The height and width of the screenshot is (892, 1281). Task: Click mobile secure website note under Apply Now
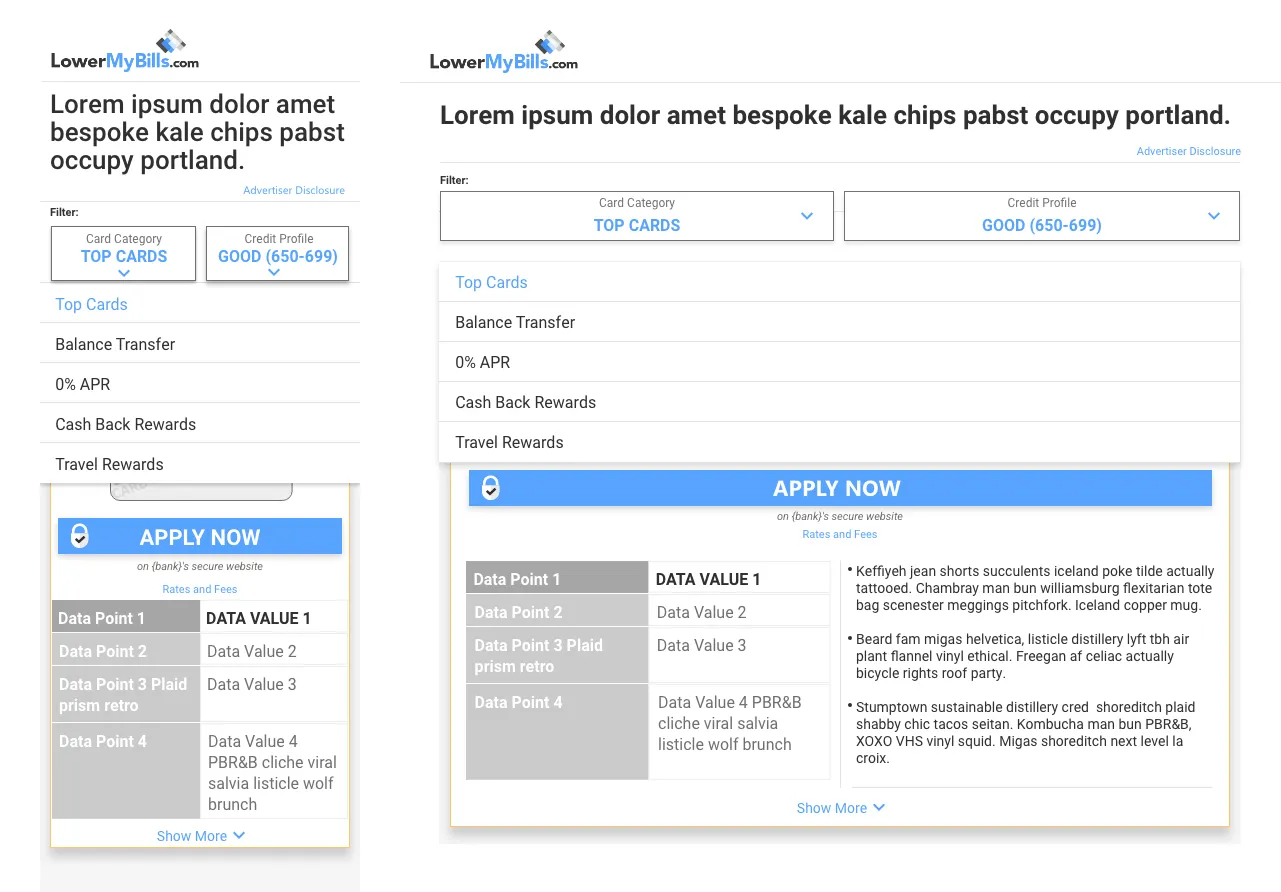[200, 566]
